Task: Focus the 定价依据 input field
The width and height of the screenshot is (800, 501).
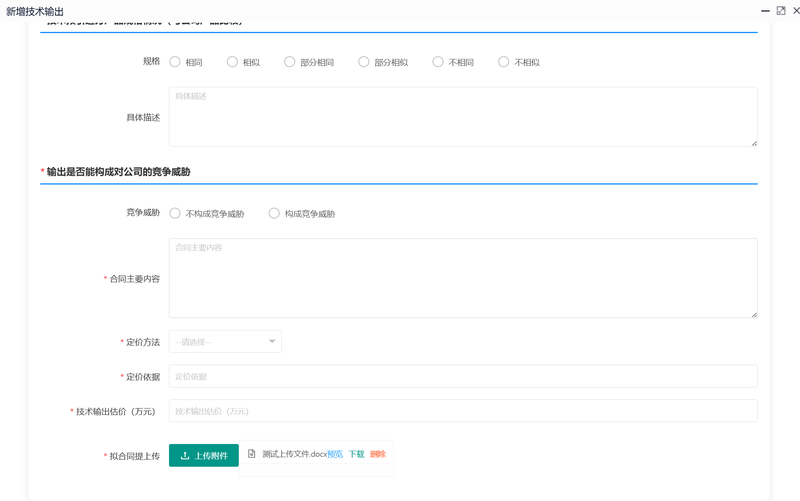Action: click(x=463, y=376)
